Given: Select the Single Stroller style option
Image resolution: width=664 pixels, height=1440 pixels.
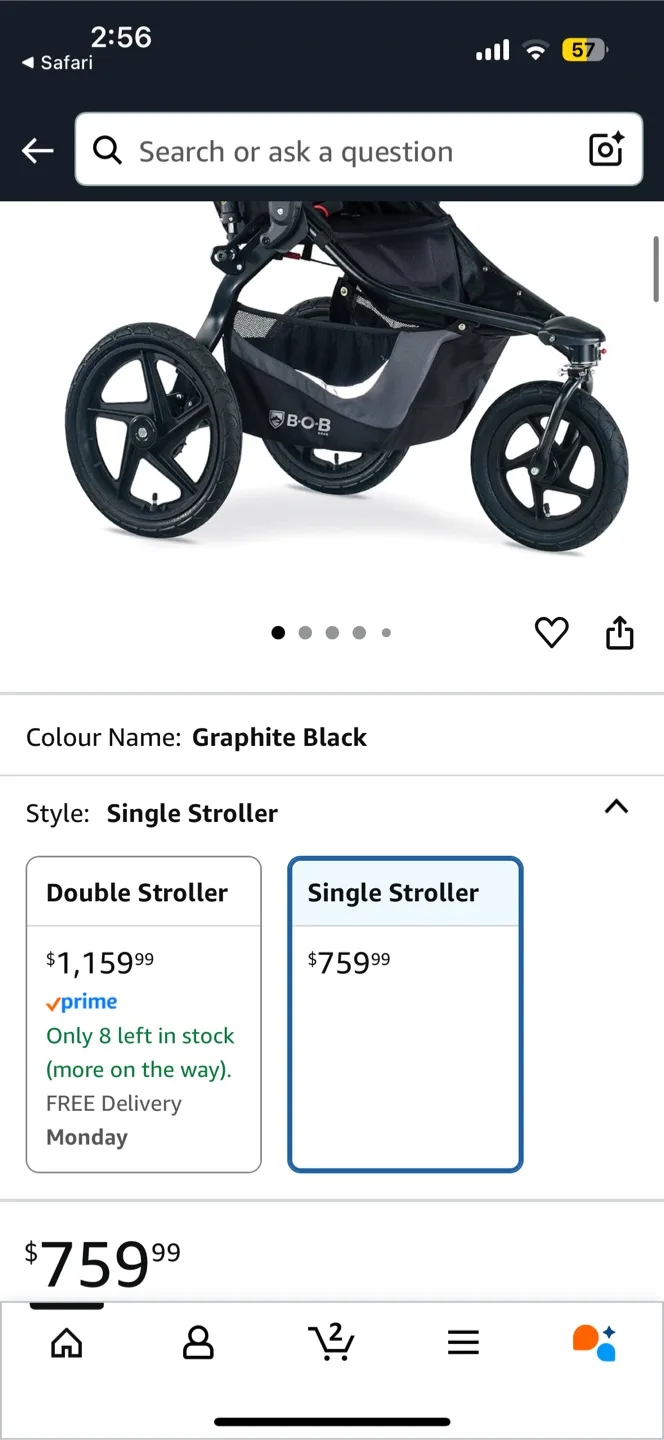Looking at the screenshot, I should point(405,1014).
